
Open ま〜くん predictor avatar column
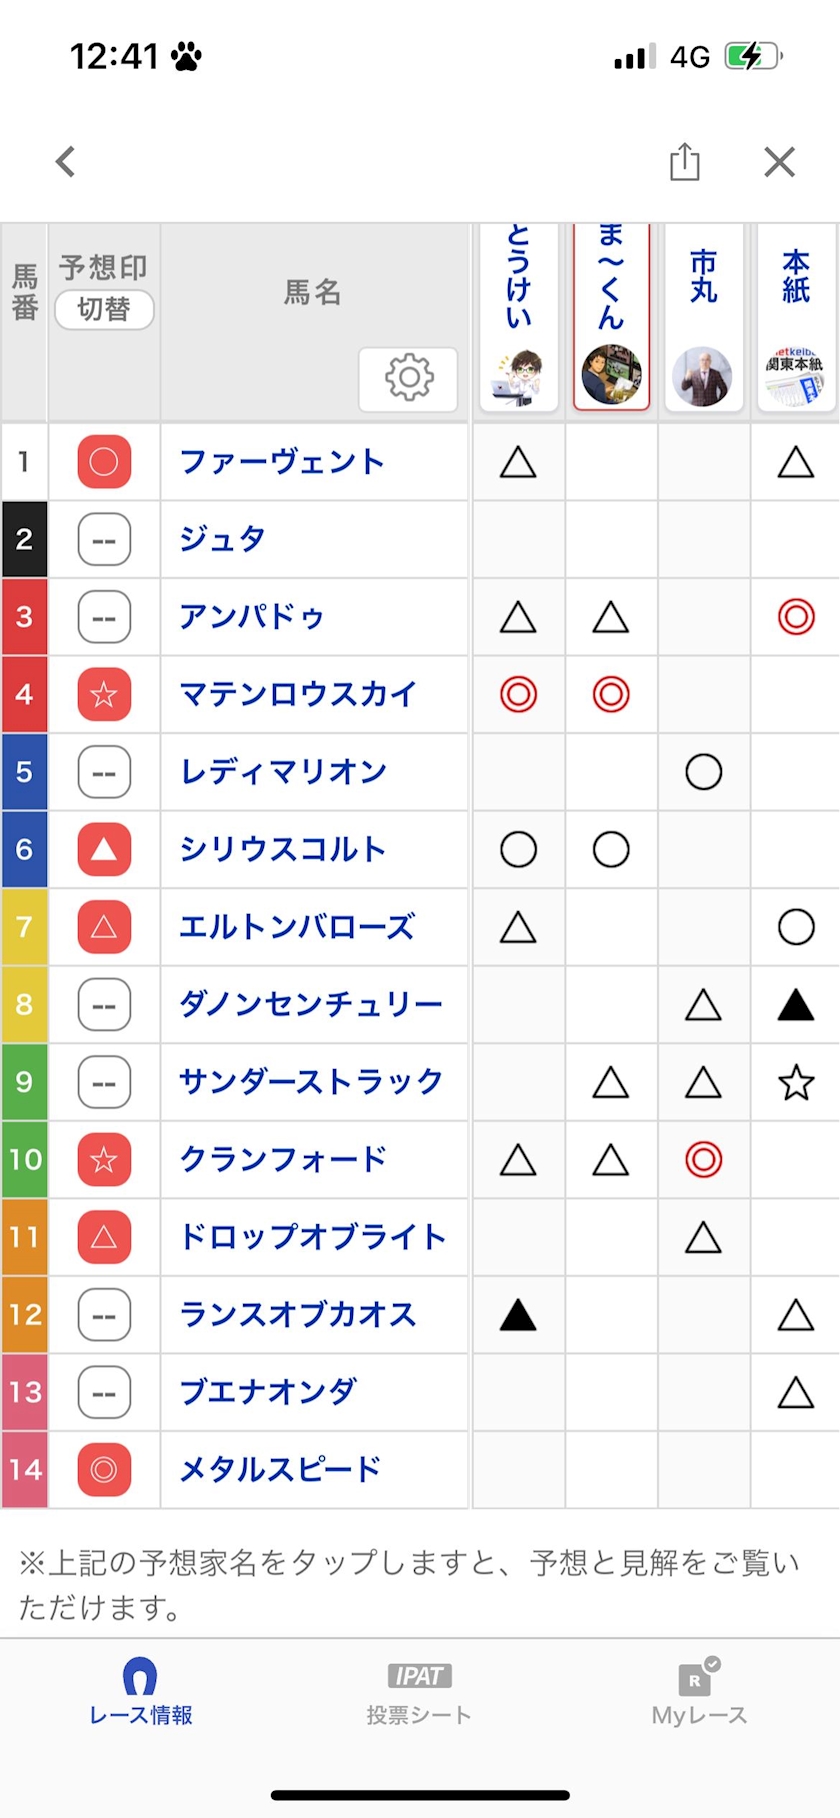tap(611, 318)
